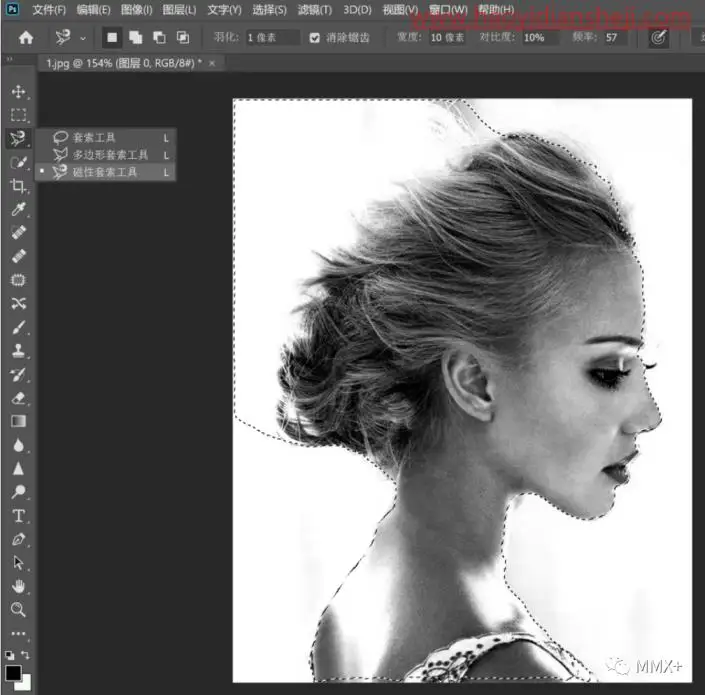Toggle the tablet pressure pen width button
Image resolution: width=705 pixels, height=695 pixels.
tap(659, 38)
